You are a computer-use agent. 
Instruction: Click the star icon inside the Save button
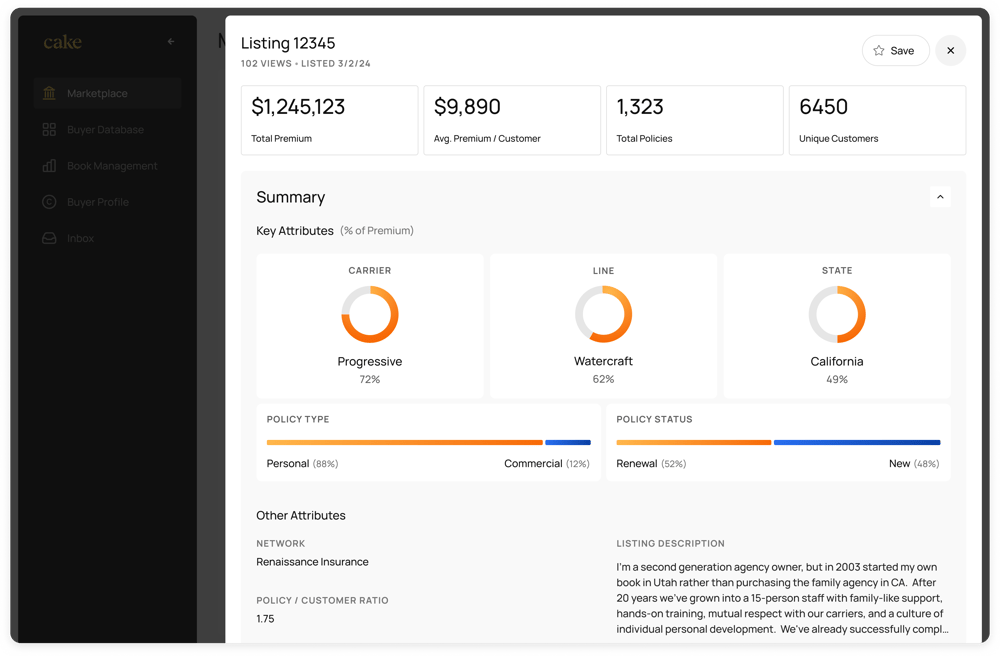pos(879,50)
